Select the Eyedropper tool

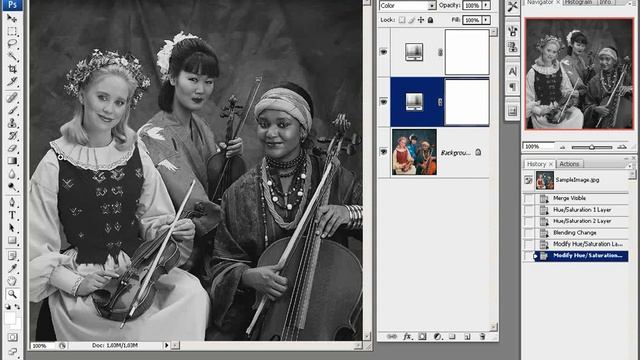12,268
